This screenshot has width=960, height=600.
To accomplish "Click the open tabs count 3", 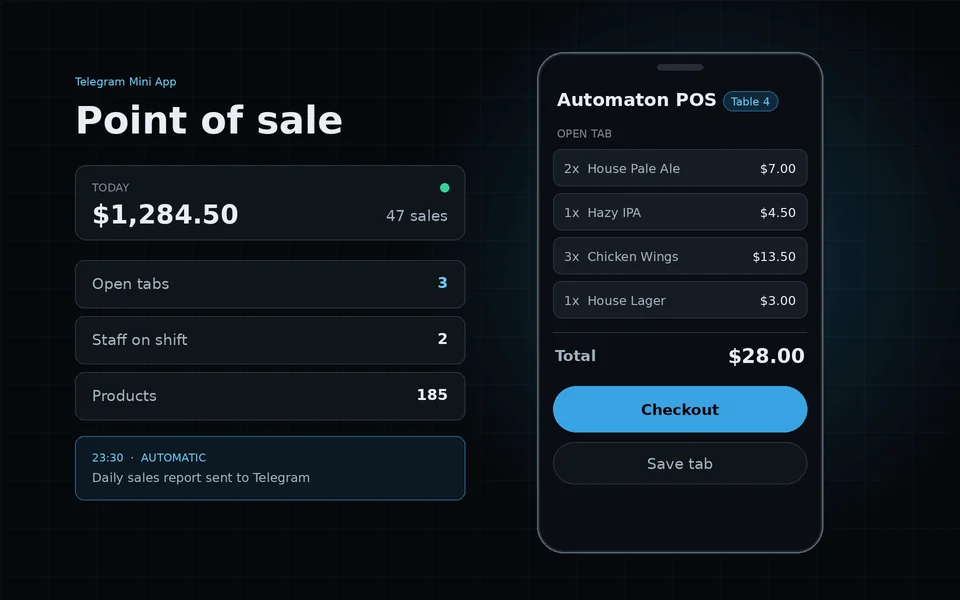I will 443,283.
